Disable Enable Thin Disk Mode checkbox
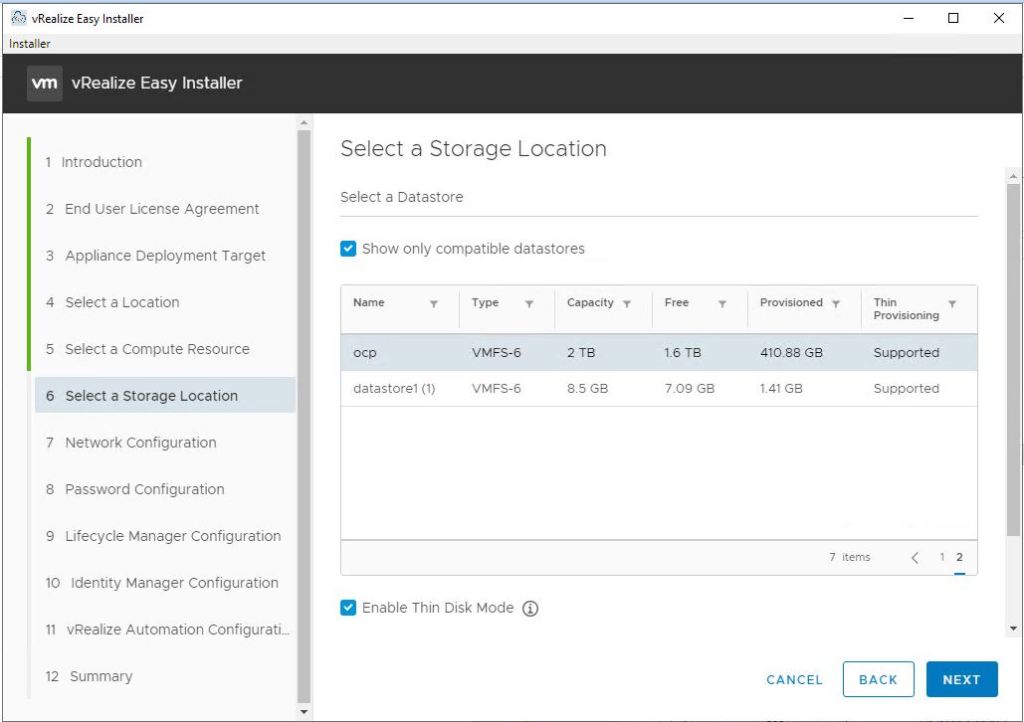The height and width of the screenshot is (722, 1024). 348,608
